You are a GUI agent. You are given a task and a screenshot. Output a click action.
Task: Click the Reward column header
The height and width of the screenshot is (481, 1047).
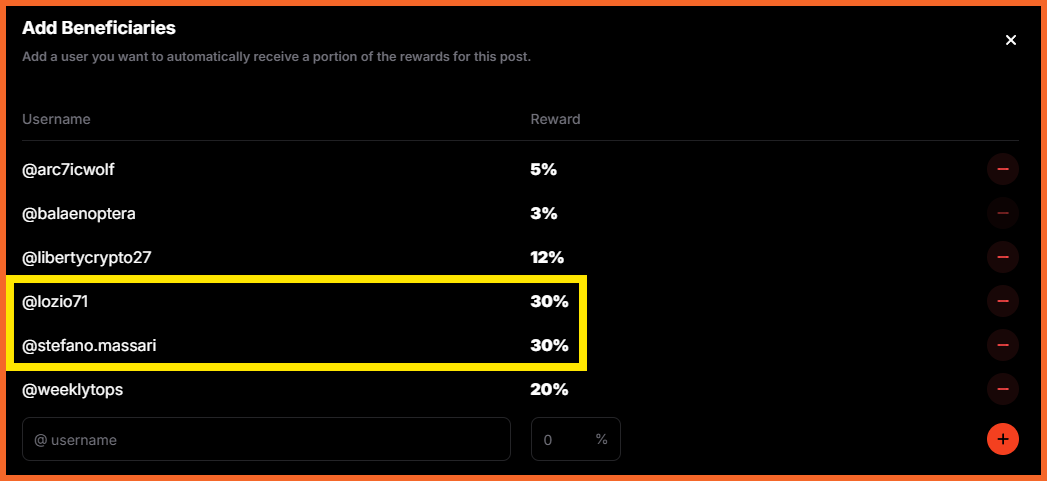(x=556, y=119)
